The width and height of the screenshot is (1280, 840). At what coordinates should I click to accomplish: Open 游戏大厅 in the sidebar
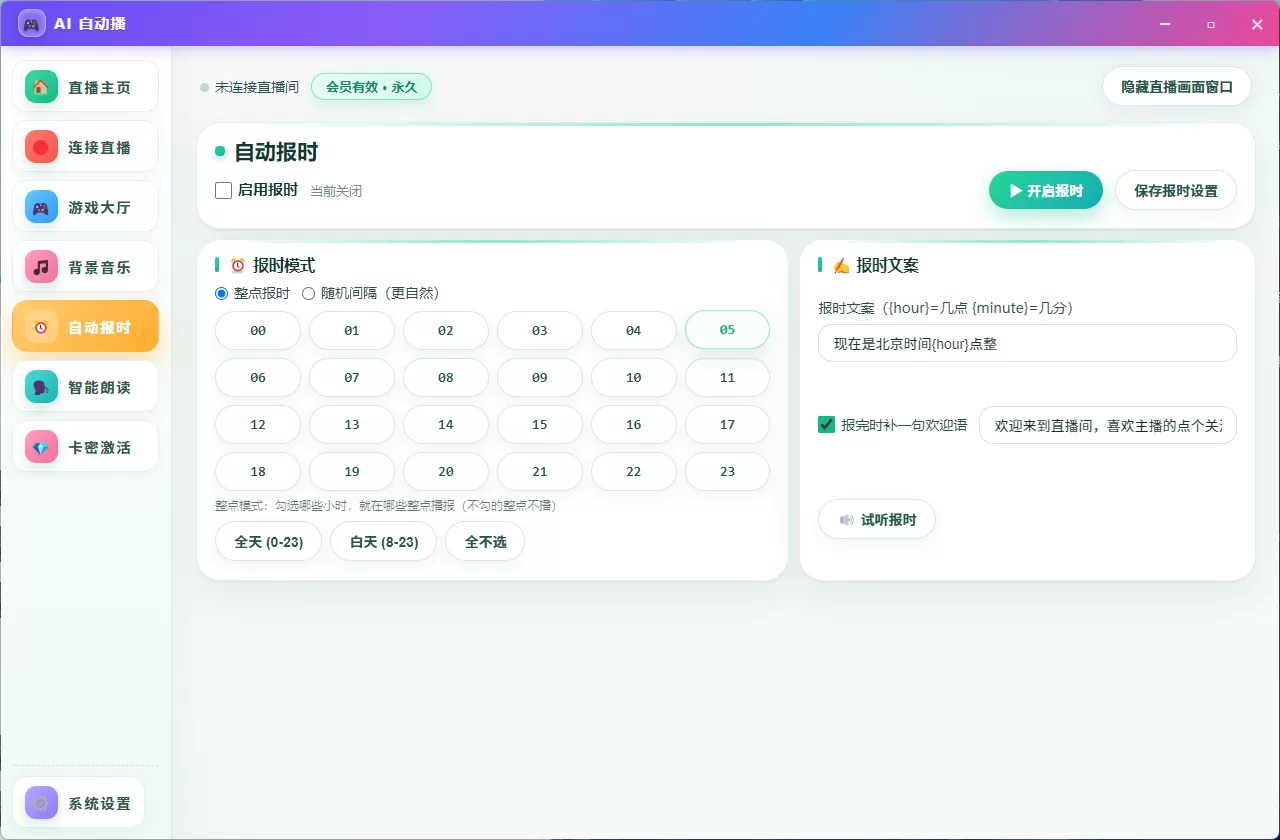tap(85, 207)
